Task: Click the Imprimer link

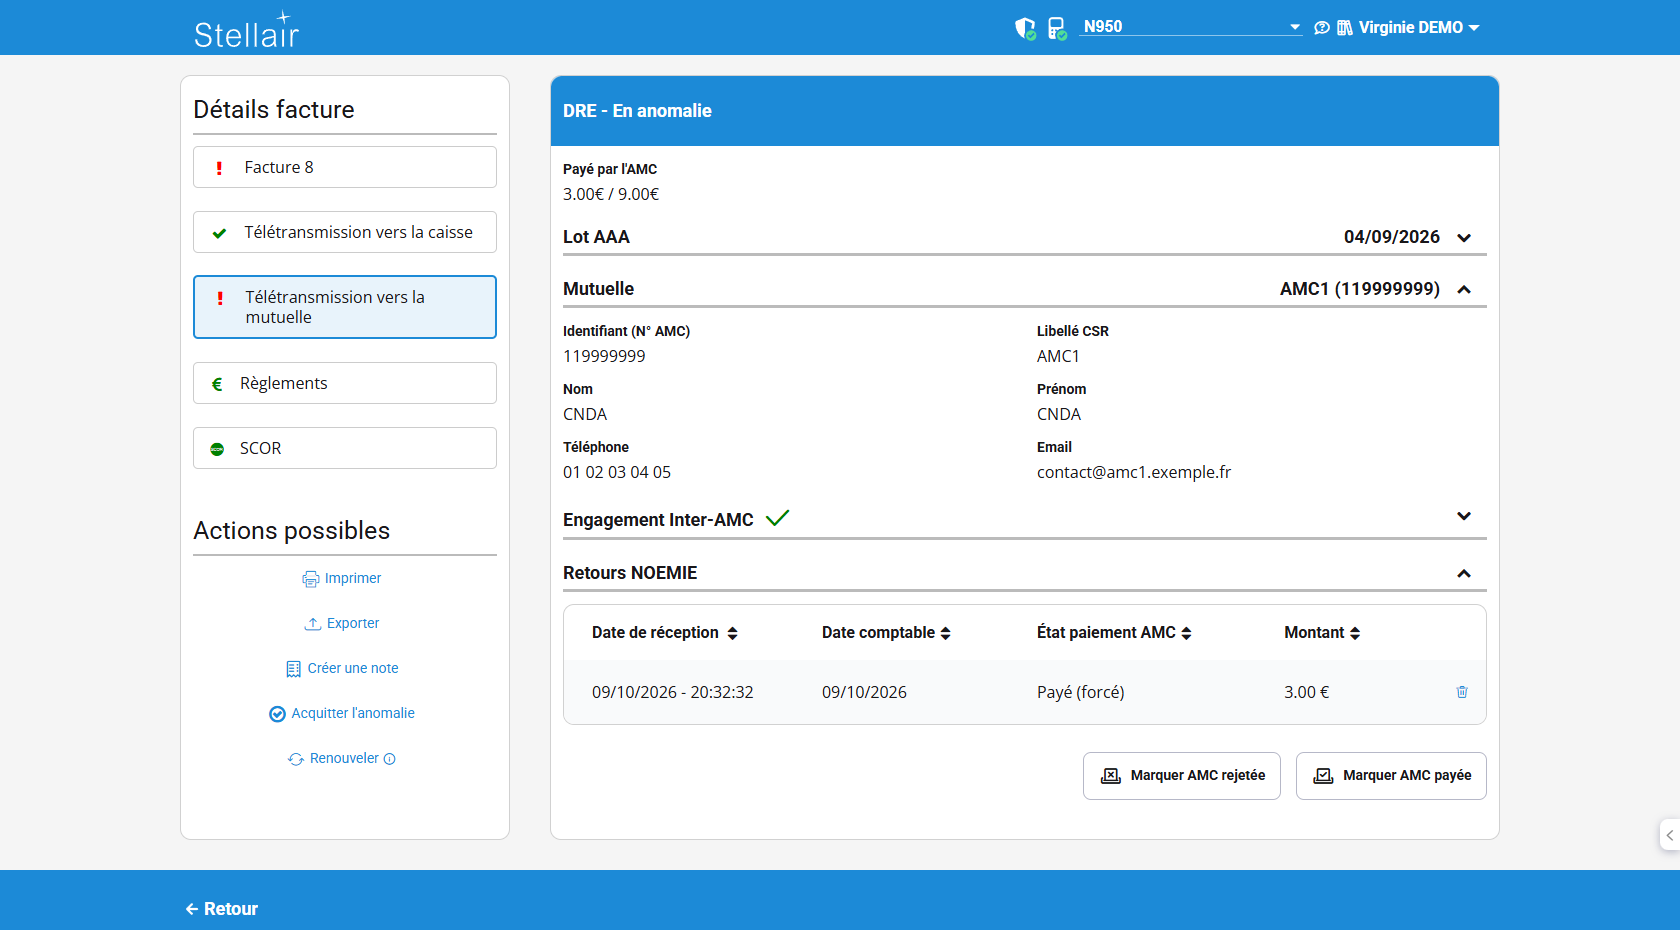Action: 342,578
